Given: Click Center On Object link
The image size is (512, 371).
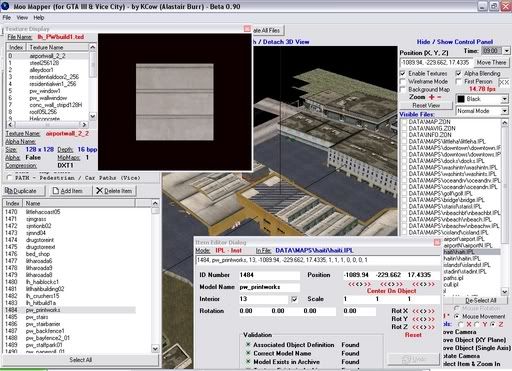Looking at the screenshot, I should [391, 291].
